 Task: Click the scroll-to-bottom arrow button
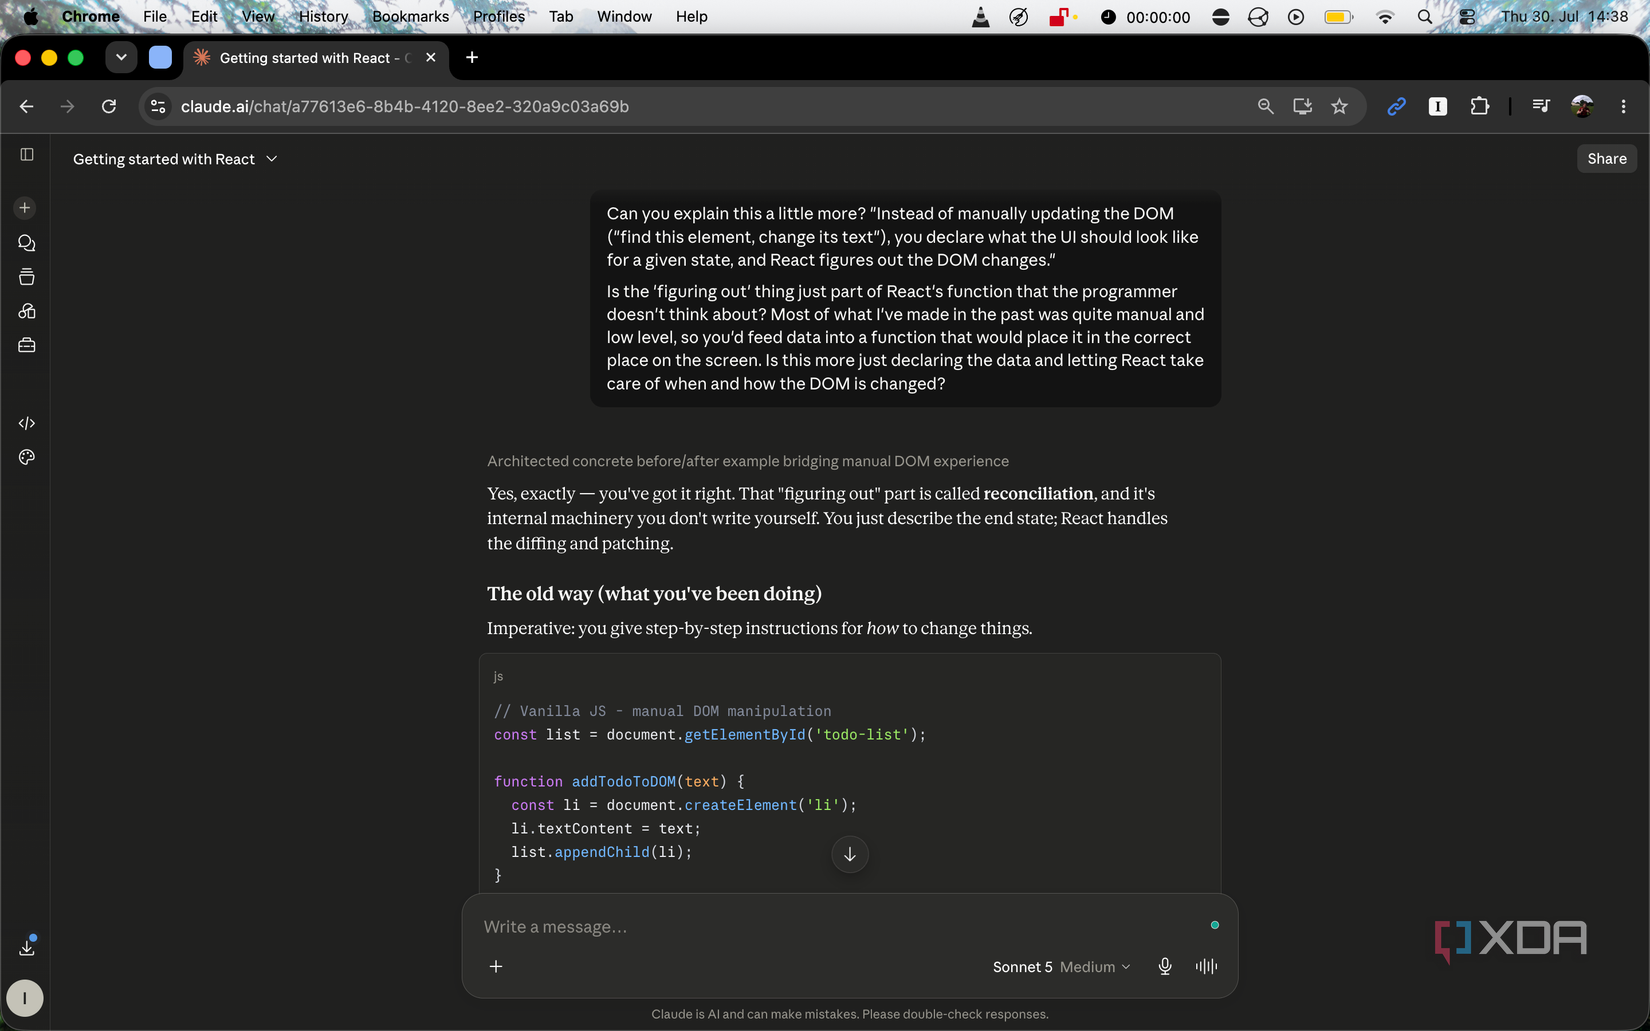pyautogui.click(x=850, y=855)
